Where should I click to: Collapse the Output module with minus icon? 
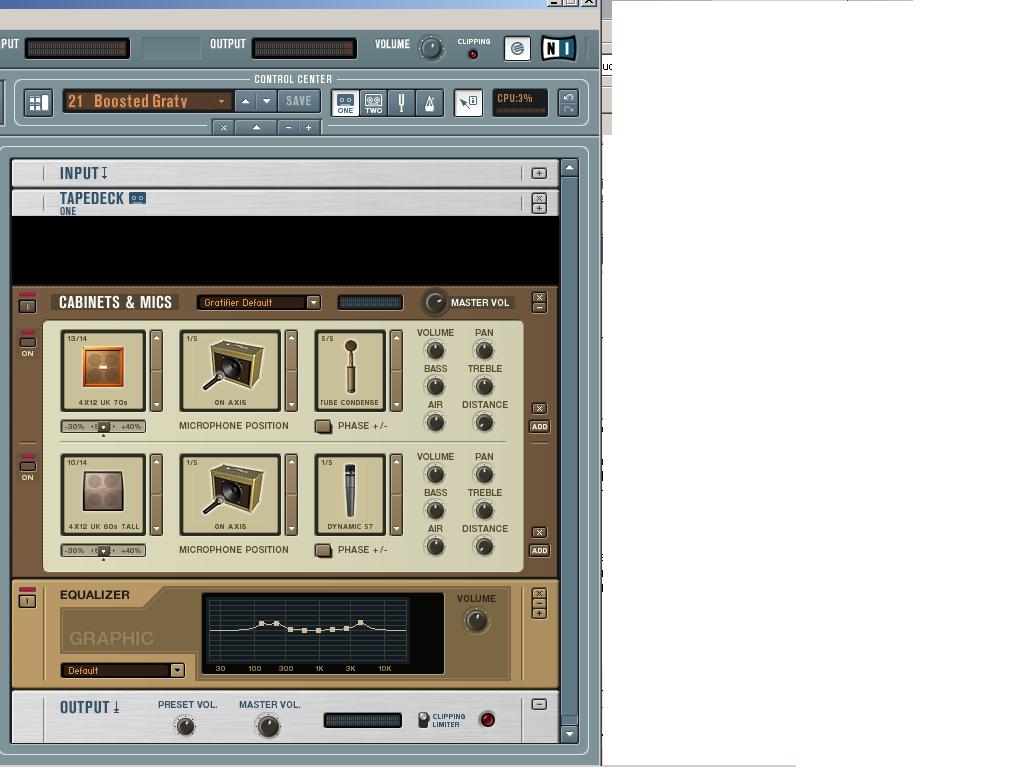pos(539,704)
